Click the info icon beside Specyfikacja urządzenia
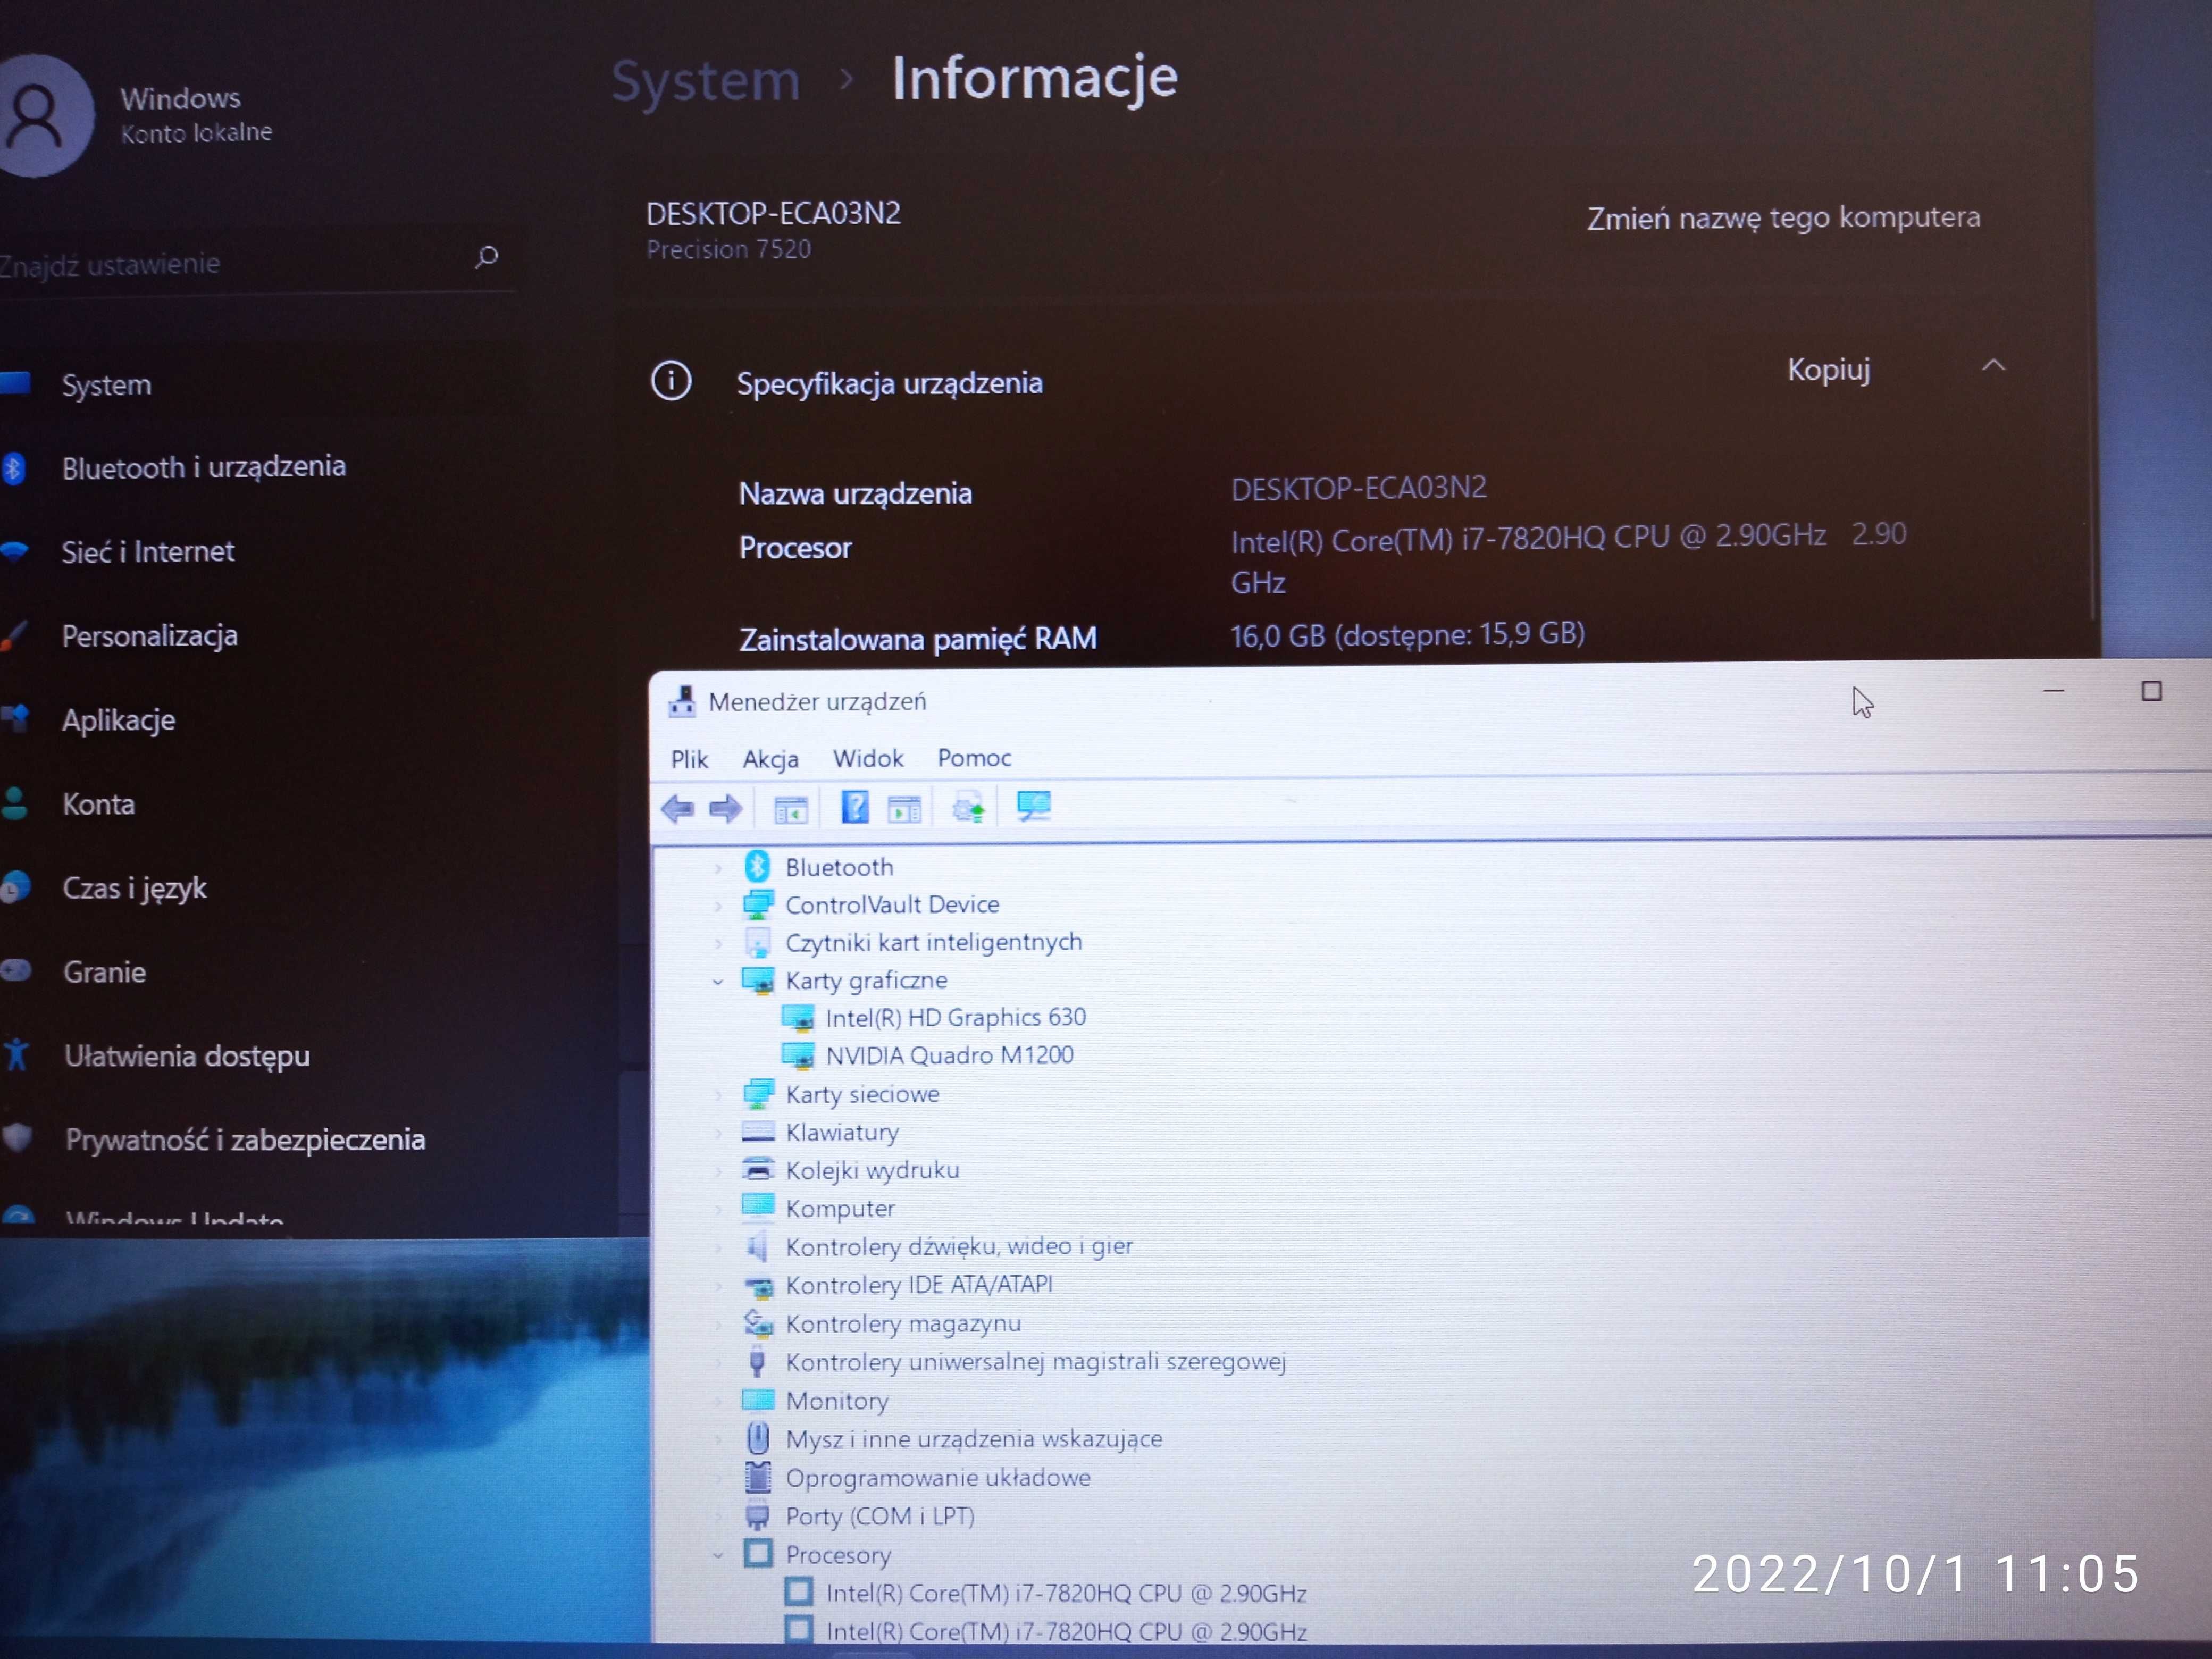Image resolution: width=2212 pixels, height=1659 pixels. 671,381
